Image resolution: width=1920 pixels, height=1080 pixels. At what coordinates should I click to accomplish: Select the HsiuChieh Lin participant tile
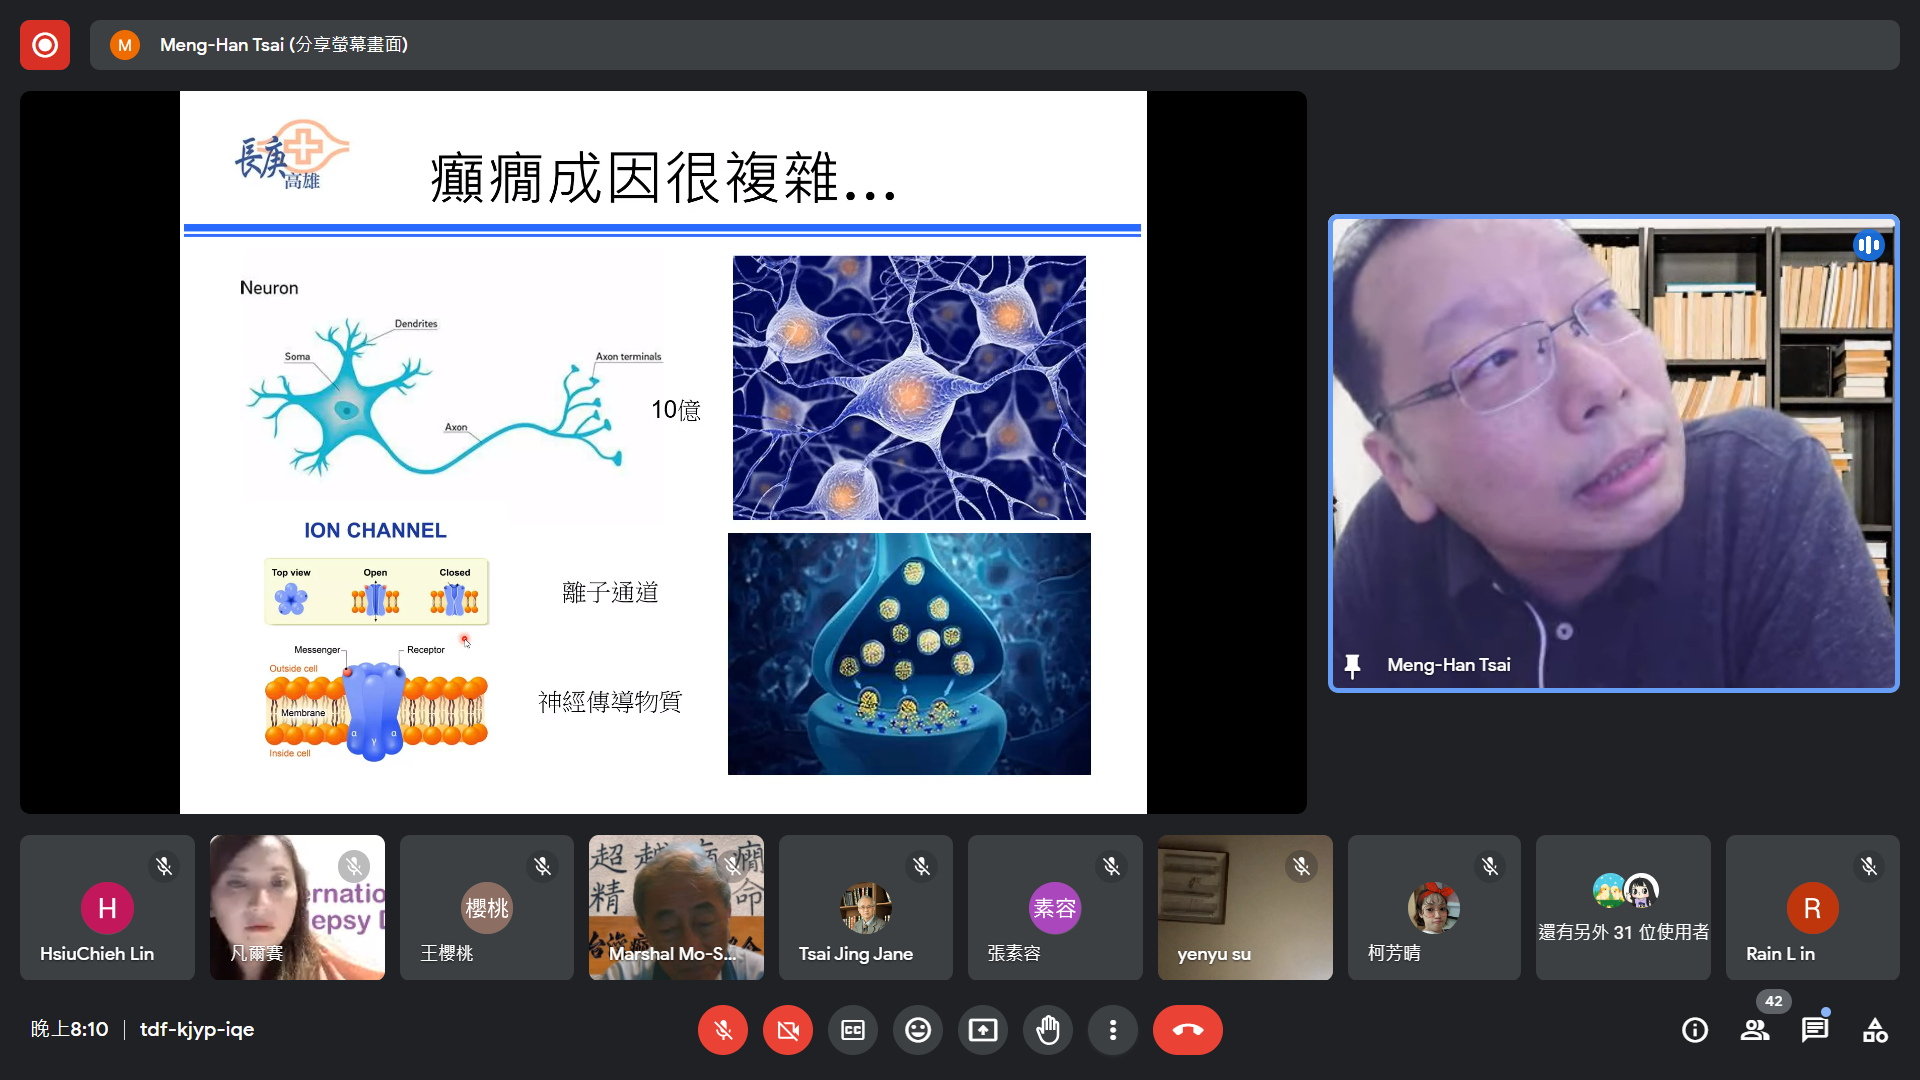(x=107, y=907)
